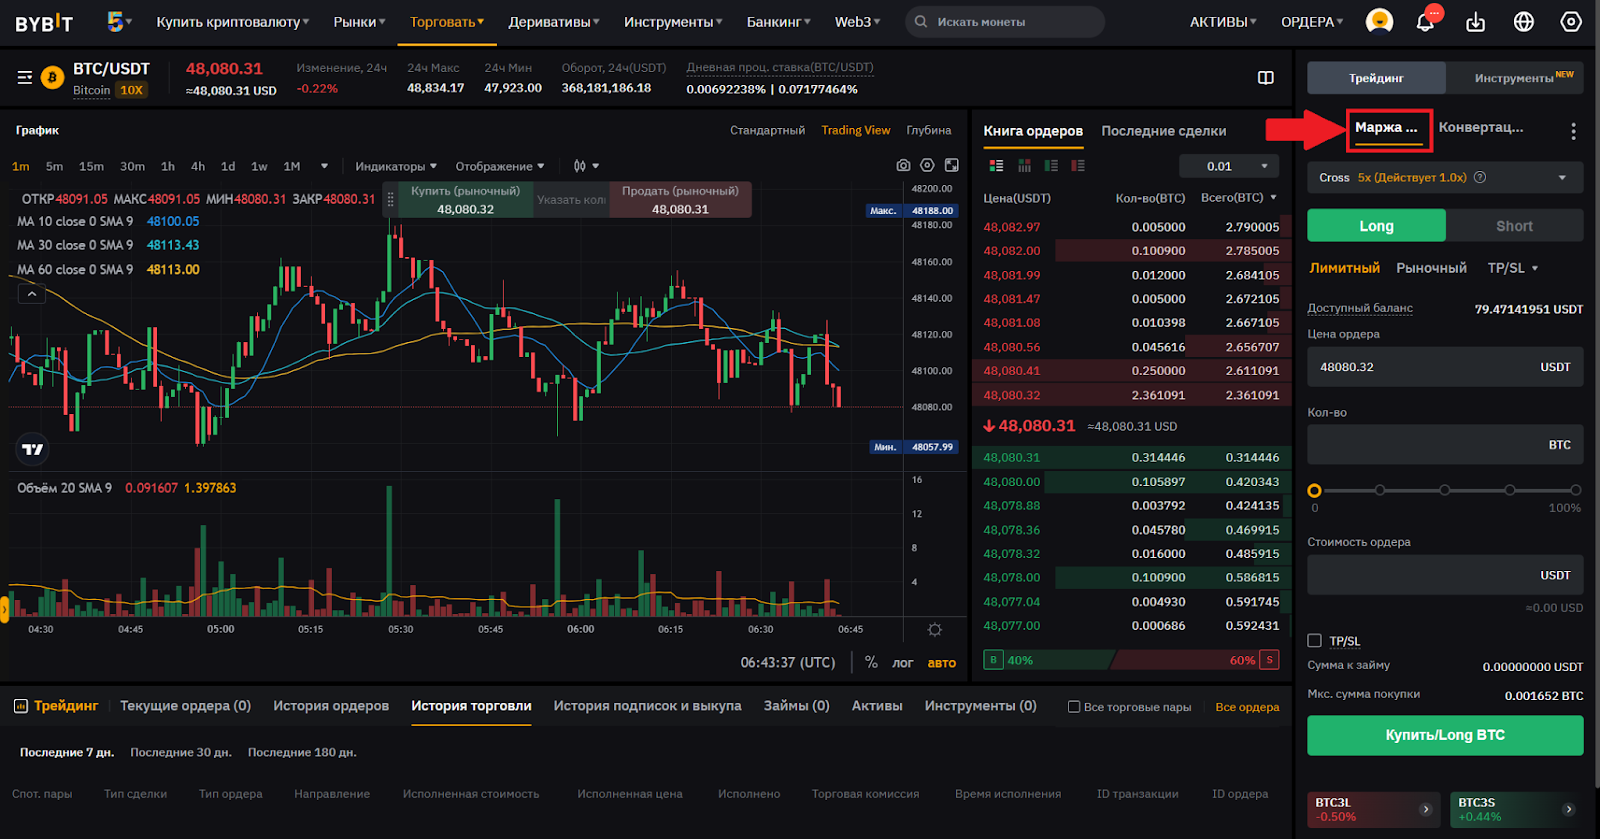Filter by Last 30 days
This screenshot has width=1600, height=839.
point(181,752)
